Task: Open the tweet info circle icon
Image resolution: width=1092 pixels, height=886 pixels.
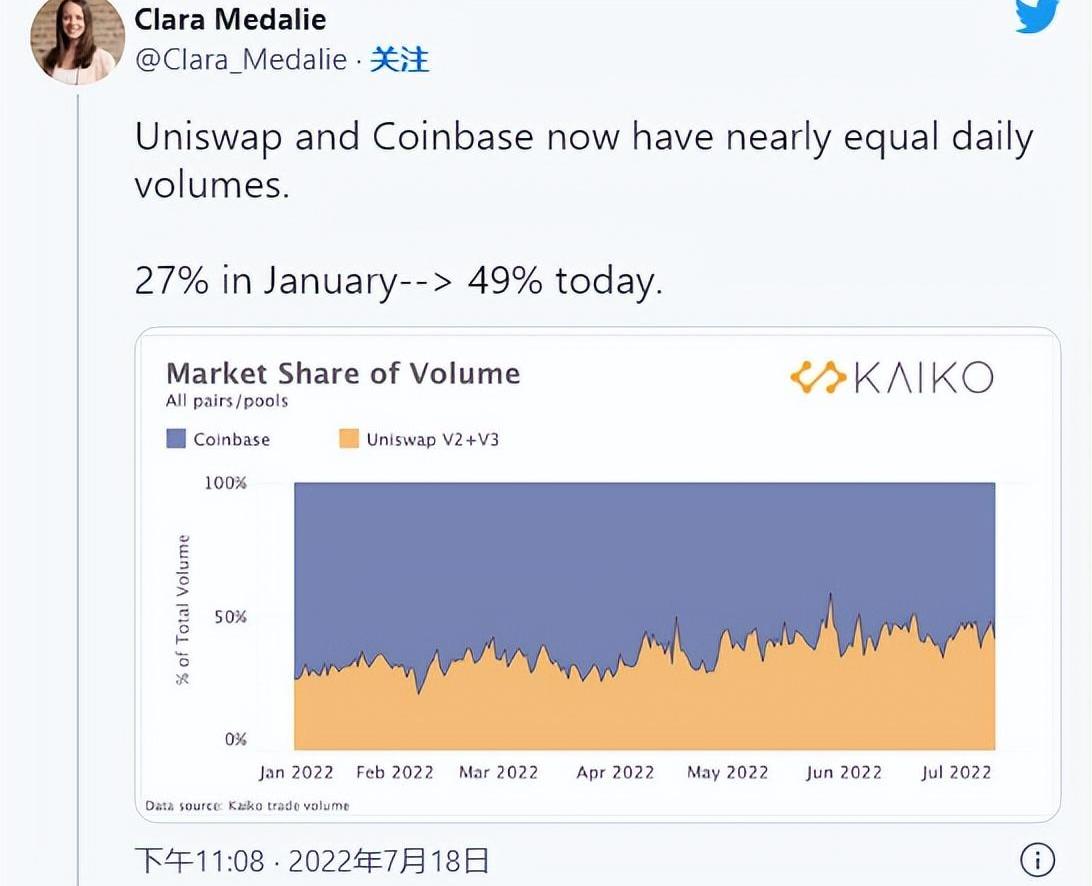Action: [x=1037, y=858]
